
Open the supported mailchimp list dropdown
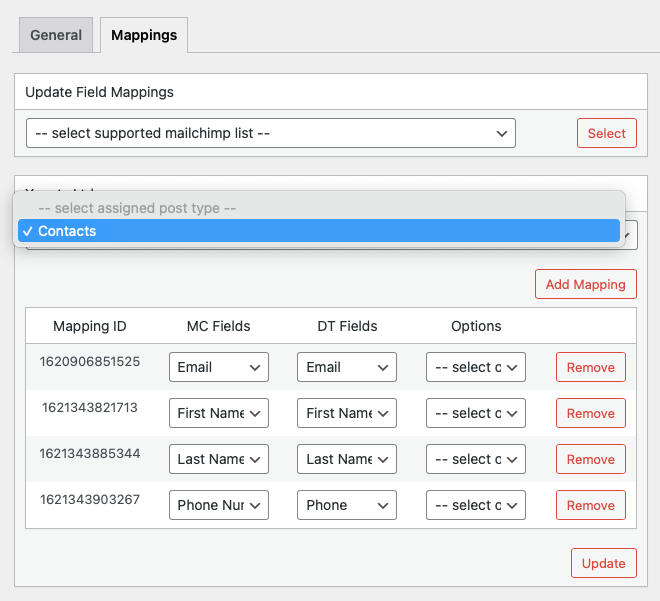pos(271,133)
